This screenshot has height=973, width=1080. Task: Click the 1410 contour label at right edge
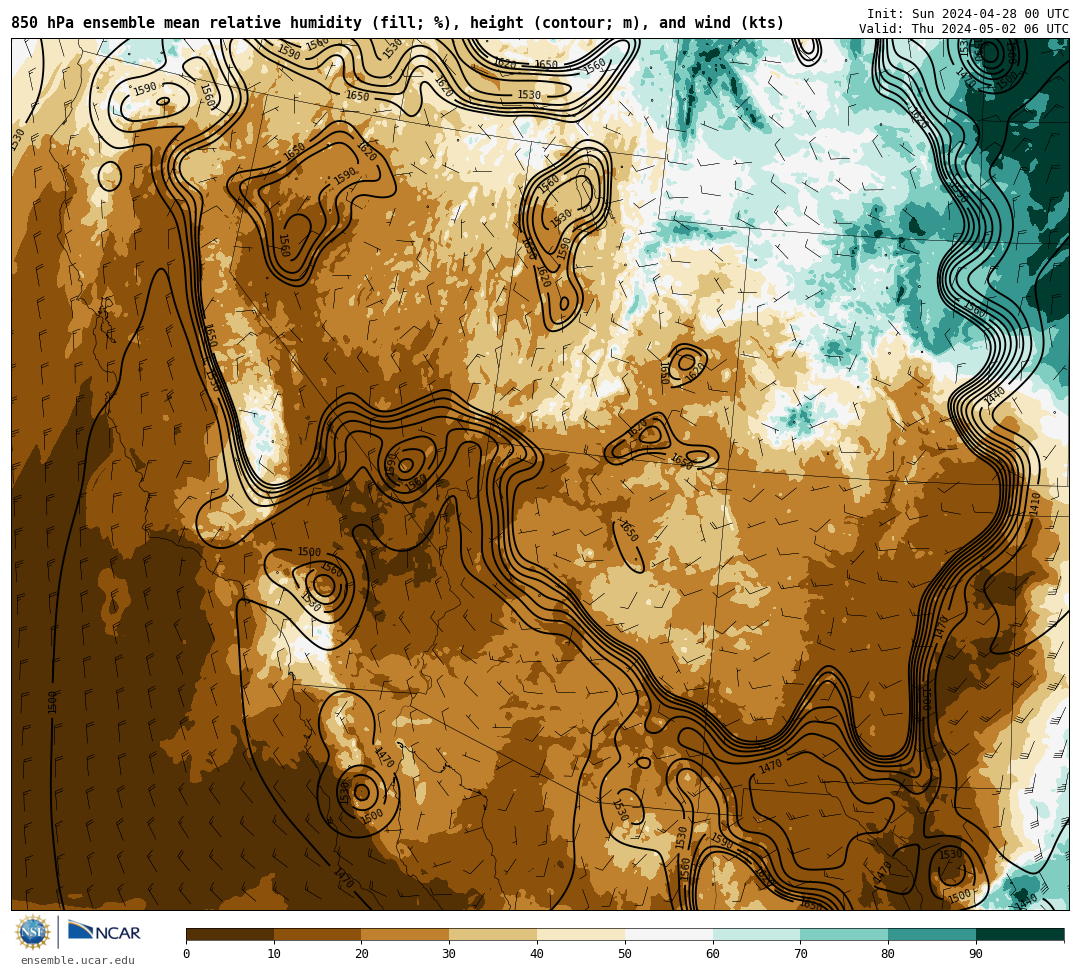(x=1036, y=503)
